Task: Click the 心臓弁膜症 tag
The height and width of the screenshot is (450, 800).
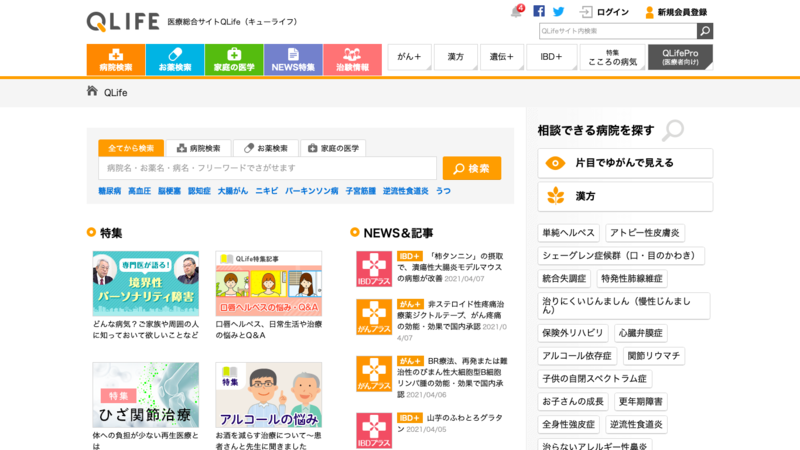Action: point(641,333)
